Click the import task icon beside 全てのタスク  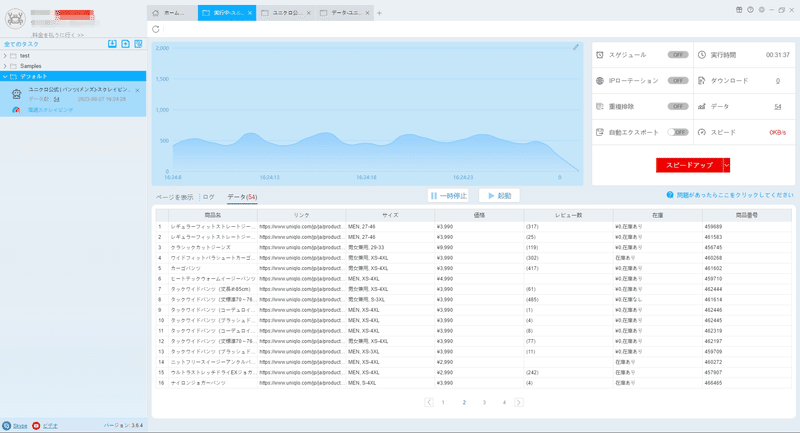pos(112,44)
